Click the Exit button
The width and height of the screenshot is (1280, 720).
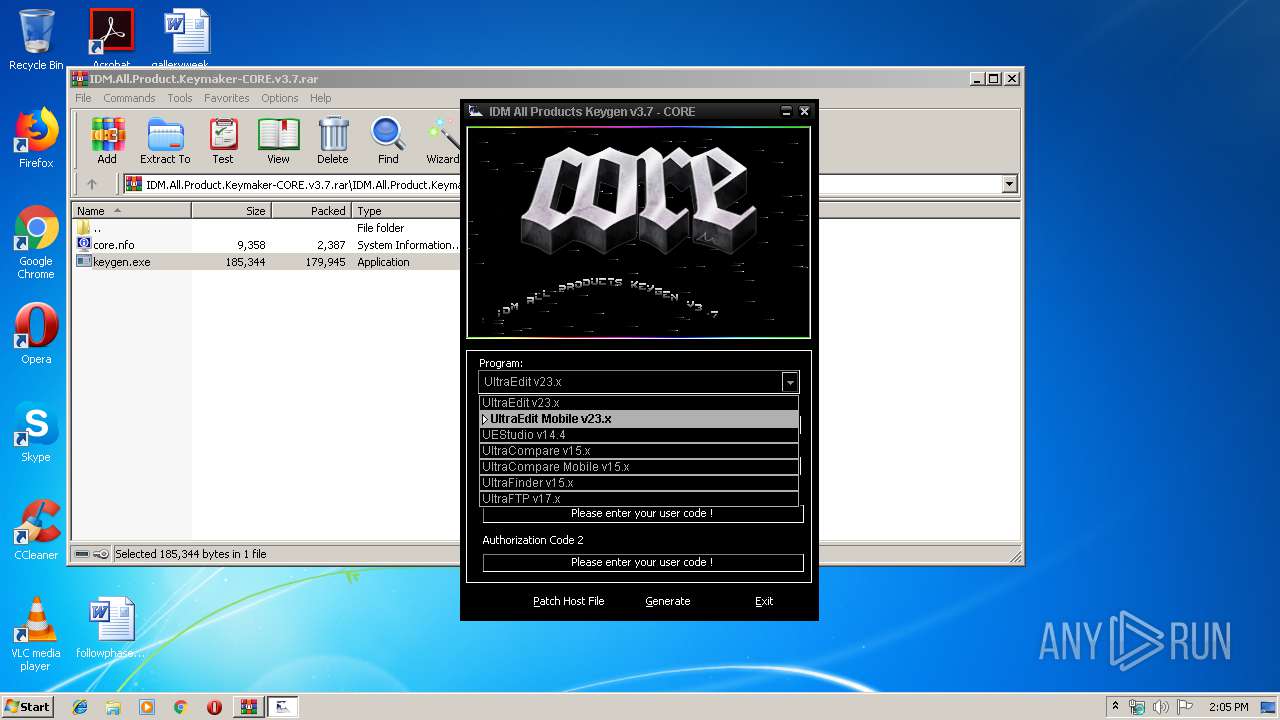[764, 601]
